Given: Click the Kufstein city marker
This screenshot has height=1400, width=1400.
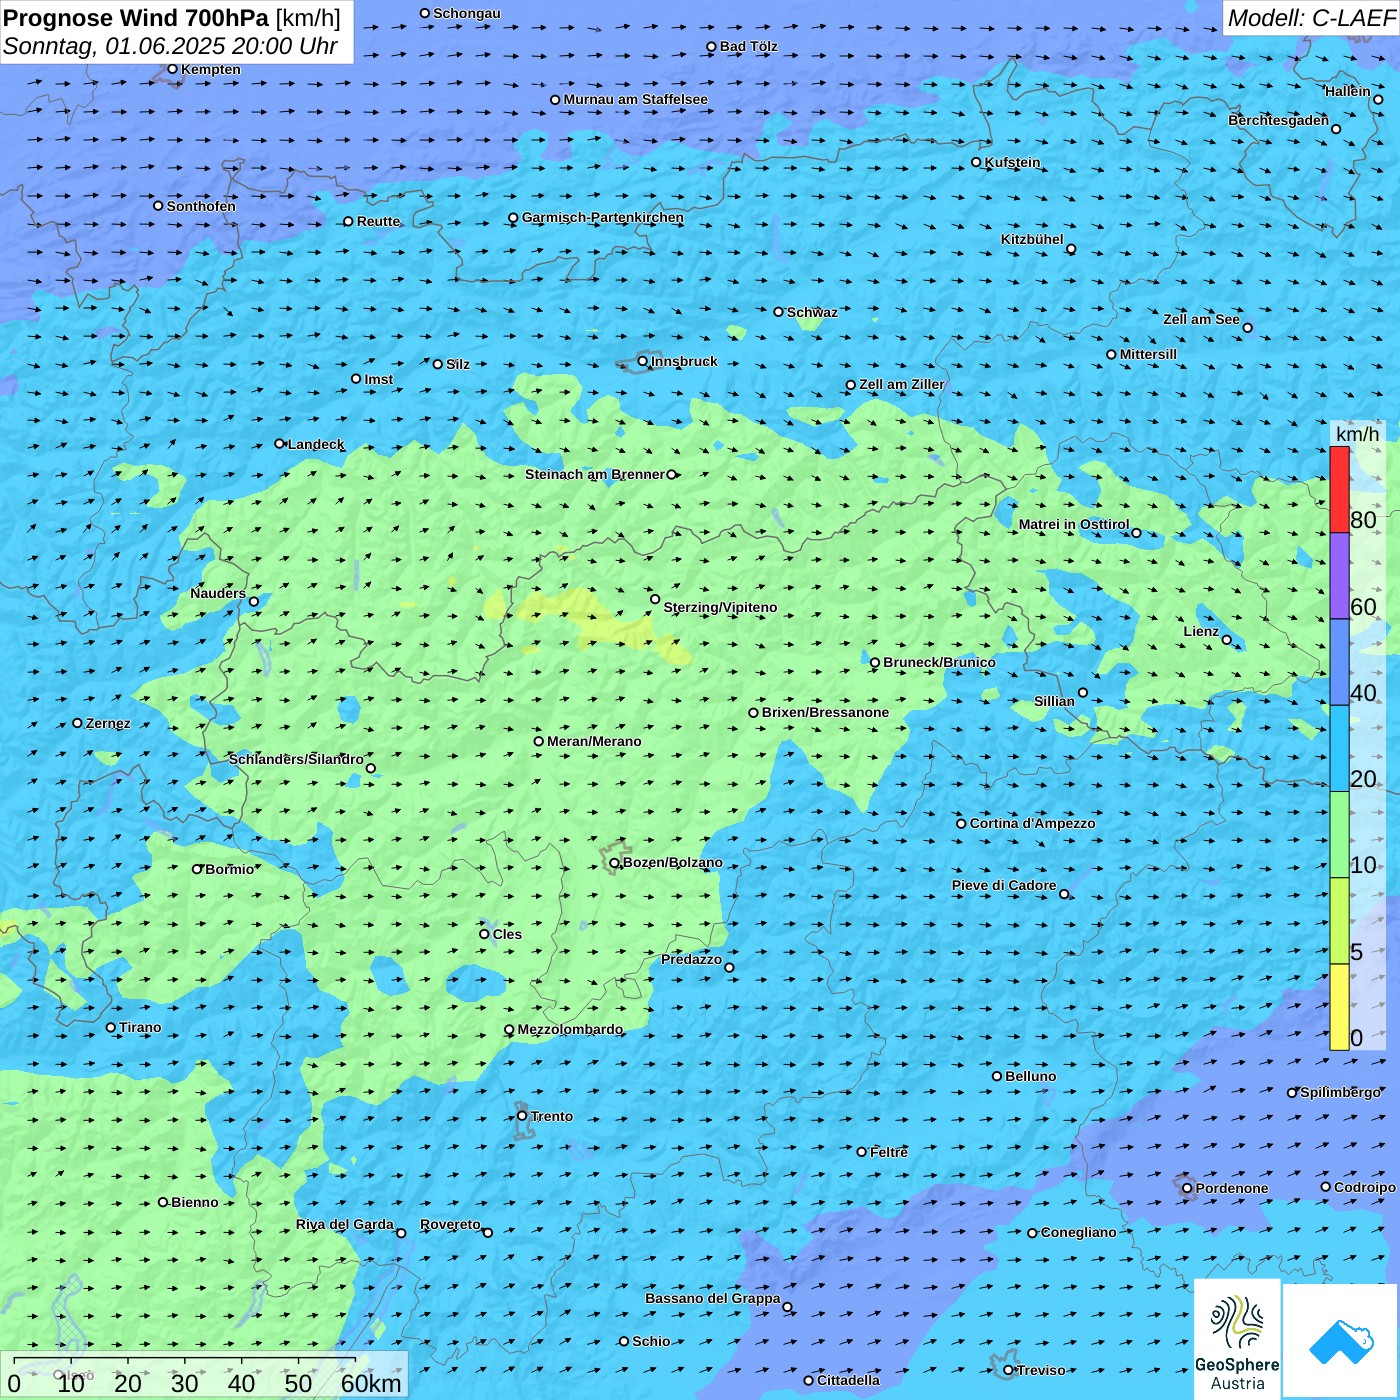Looking at the screenshot, I should point(976,162).
